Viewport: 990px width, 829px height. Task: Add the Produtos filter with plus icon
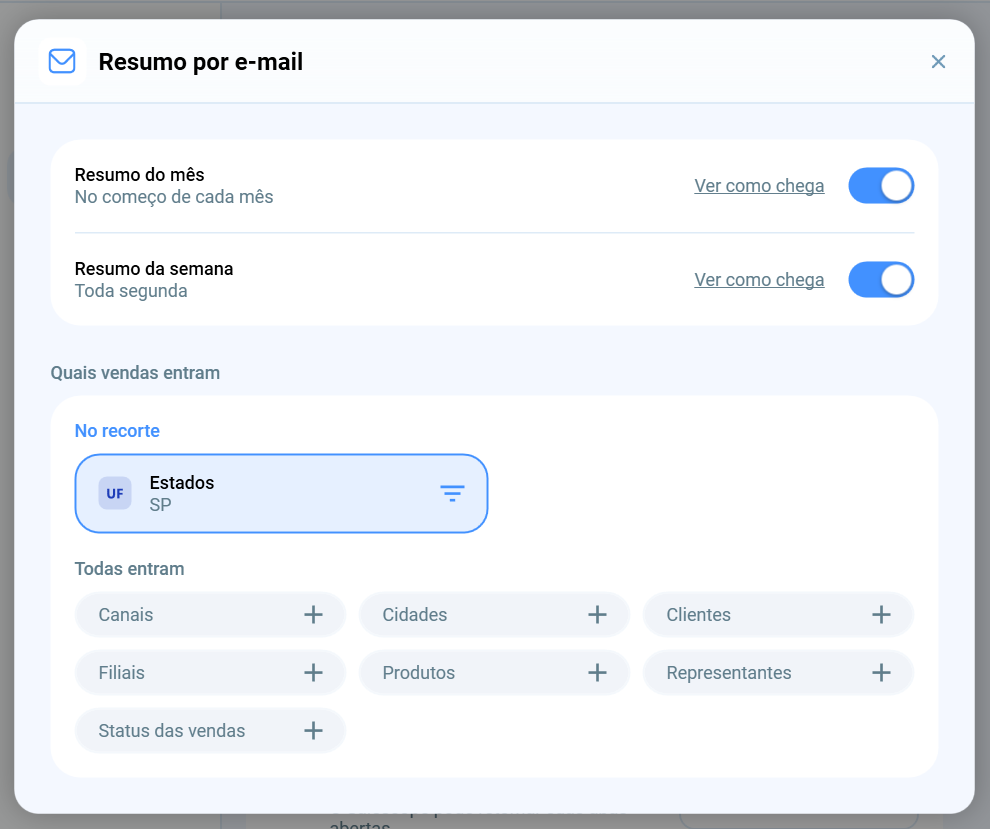(x=597, y=672)
